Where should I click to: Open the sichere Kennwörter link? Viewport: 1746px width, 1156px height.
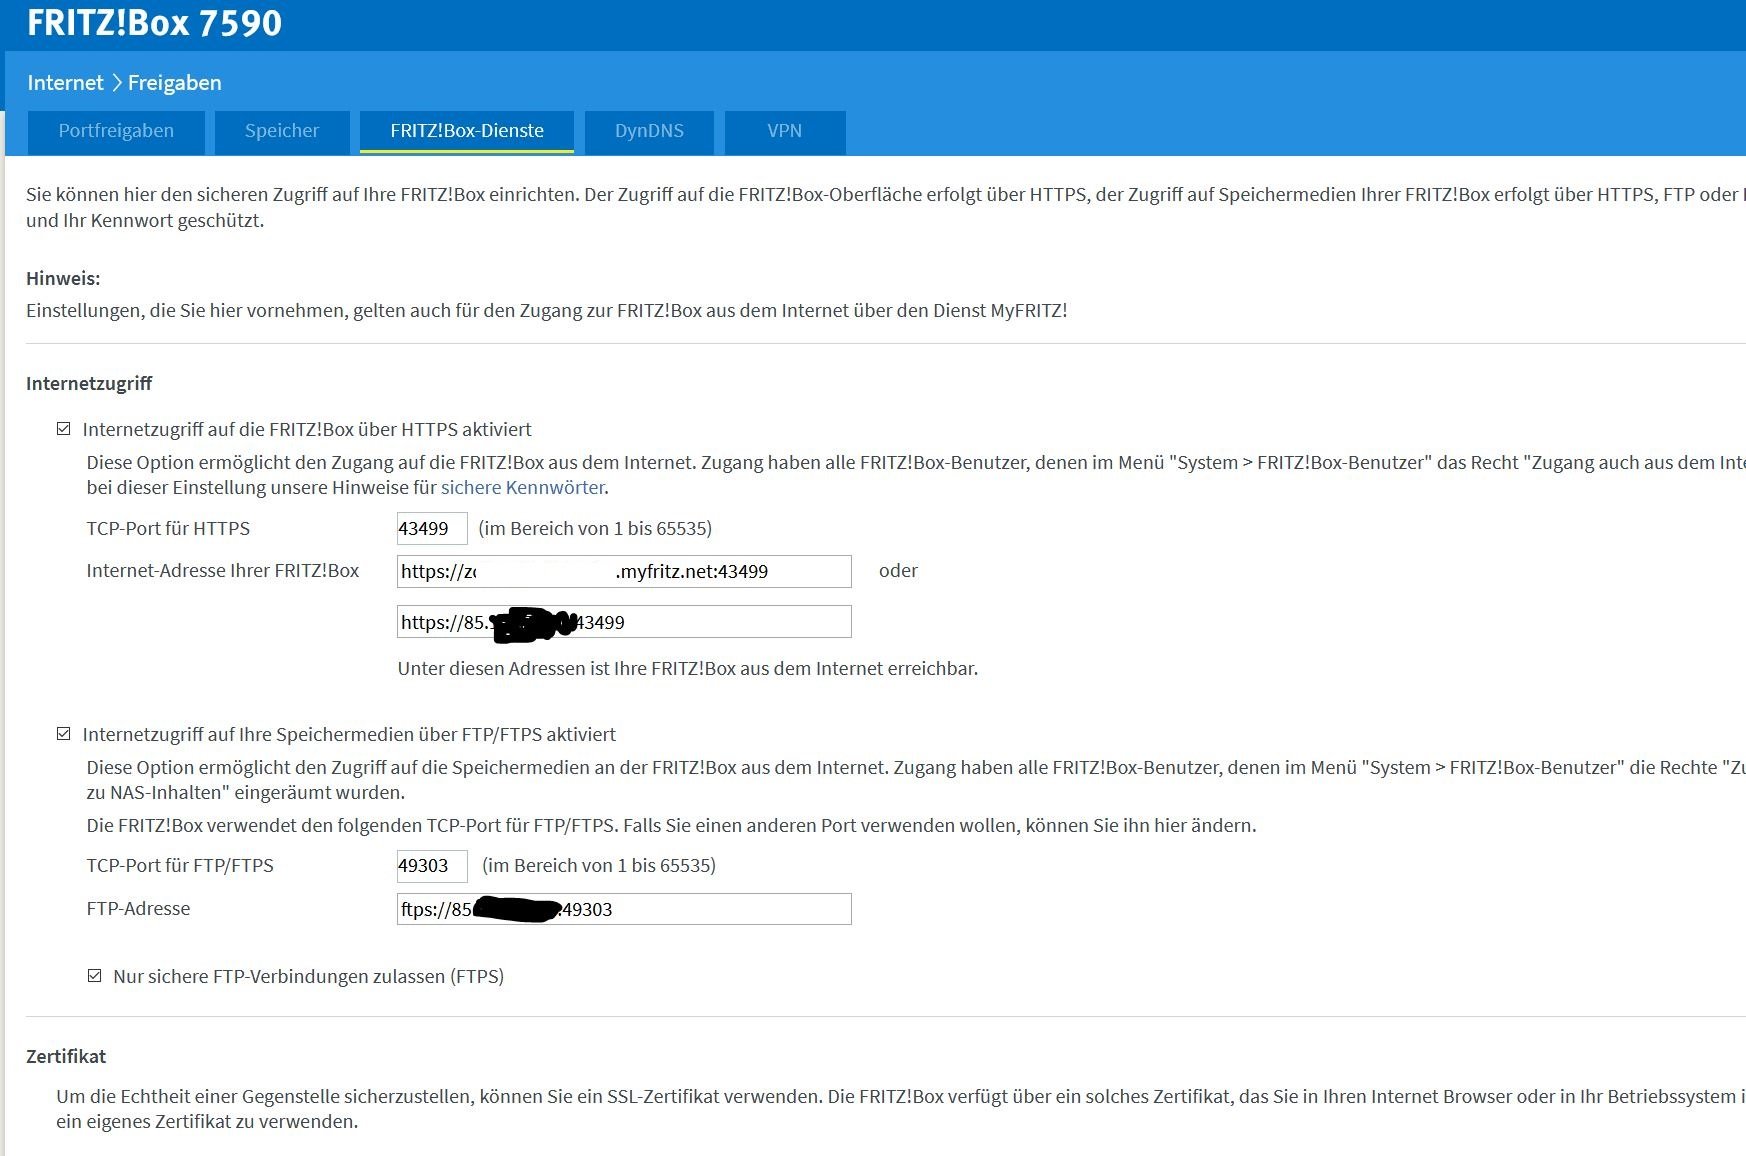(x=523, y=488)
